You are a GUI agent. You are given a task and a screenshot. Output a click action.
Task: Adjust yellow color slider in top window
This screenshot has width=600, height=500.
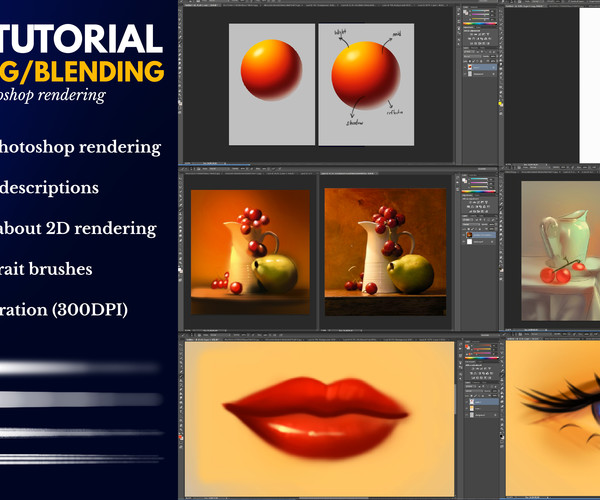click(481, 19)
